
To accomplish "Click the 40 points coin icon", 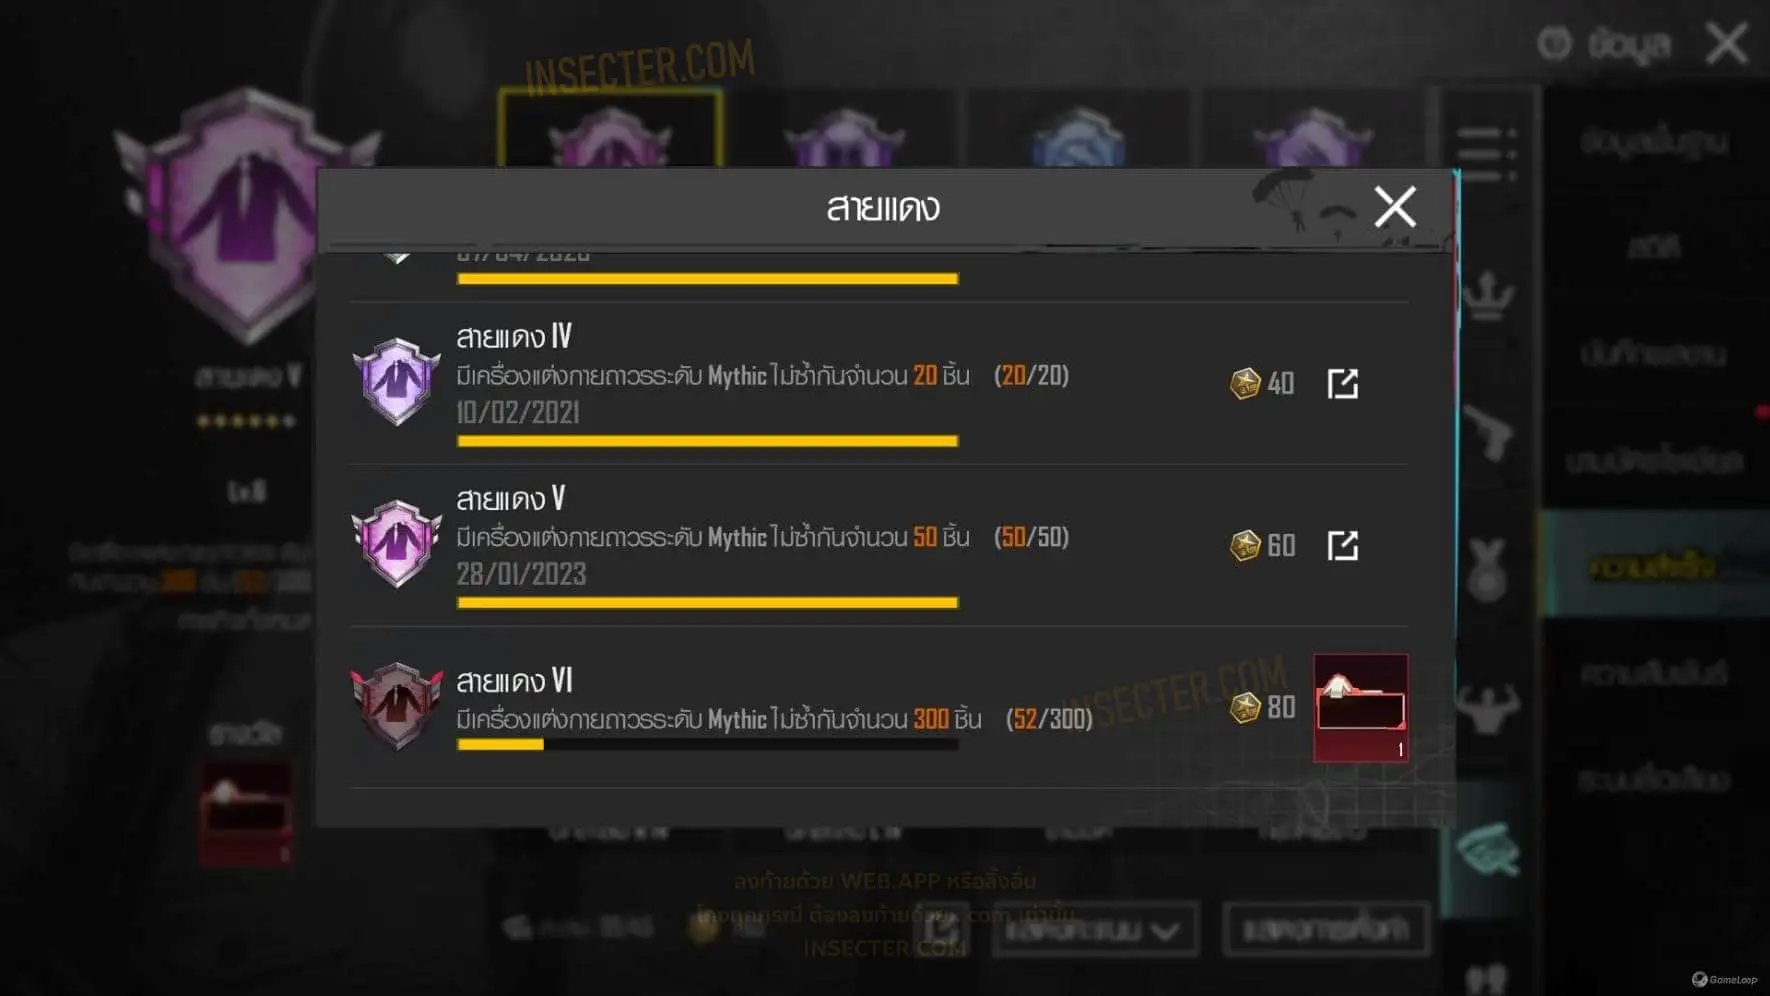I will [x=1245, y=383].
